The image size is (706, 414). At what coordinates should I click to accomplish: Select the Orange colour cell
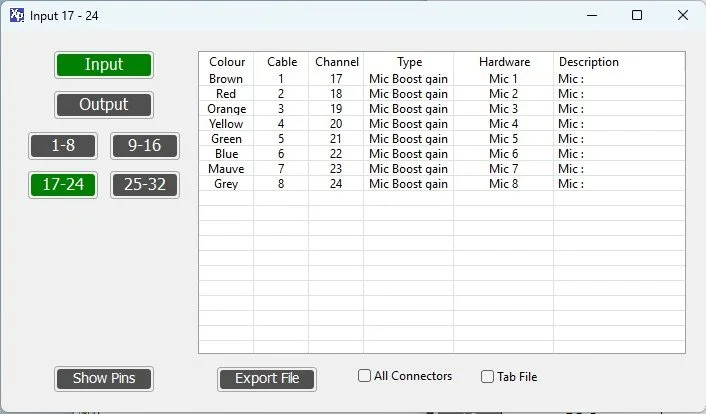[x=226, y=109]
